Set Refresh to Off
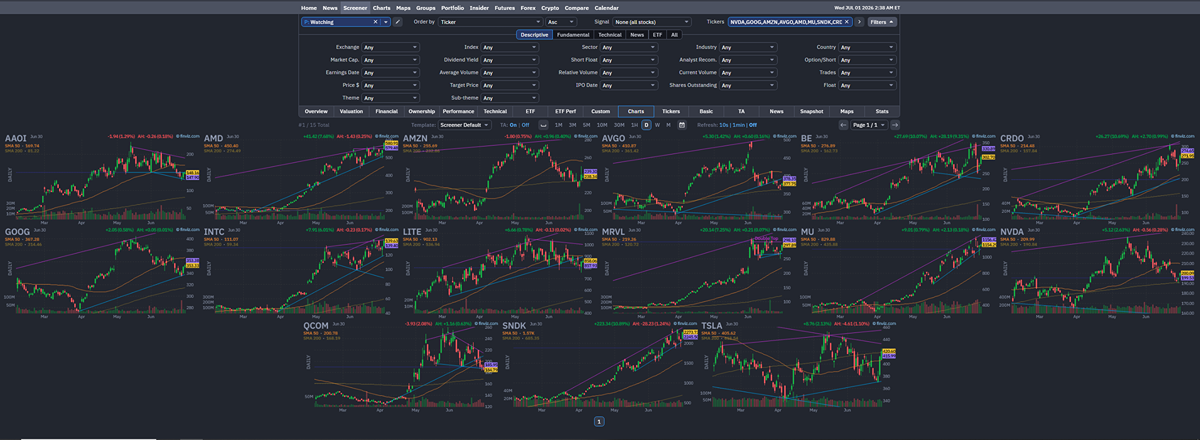Viewport: 1200px width, 440px height. 753,124
